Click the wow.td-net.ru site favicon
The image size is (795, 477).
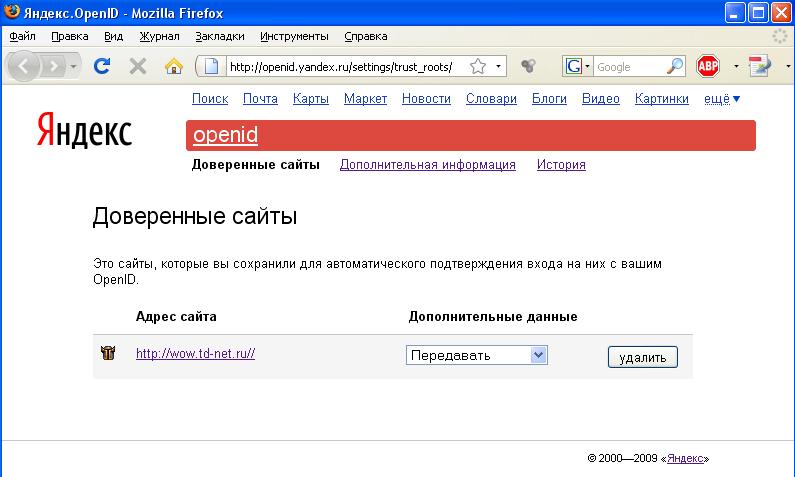pos(107,352)
